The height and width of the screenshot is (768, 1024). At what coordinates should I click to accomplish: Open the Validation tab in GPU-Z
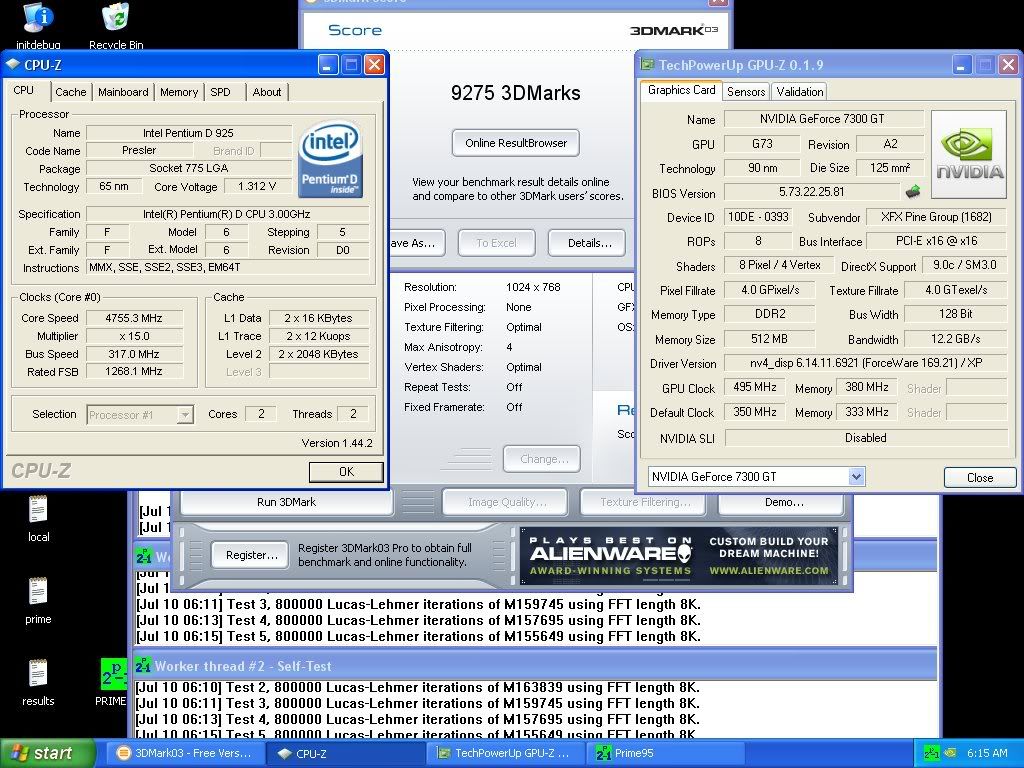click(800, 92)
